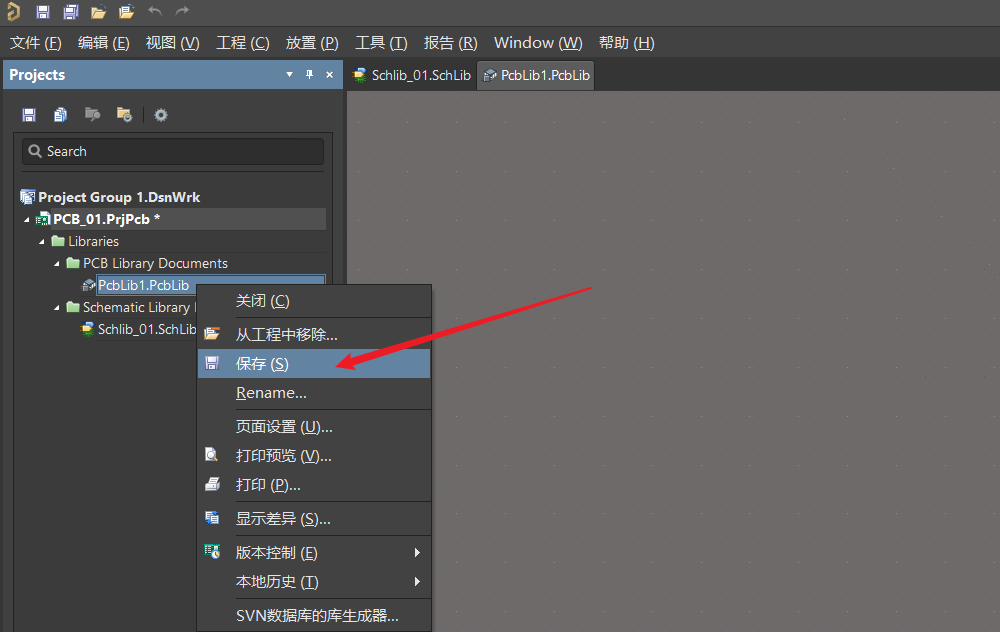This screenshot has height=632, width=1000.
Task: Open the 放置 (P) menu
Action: click(x=312, y=43)
